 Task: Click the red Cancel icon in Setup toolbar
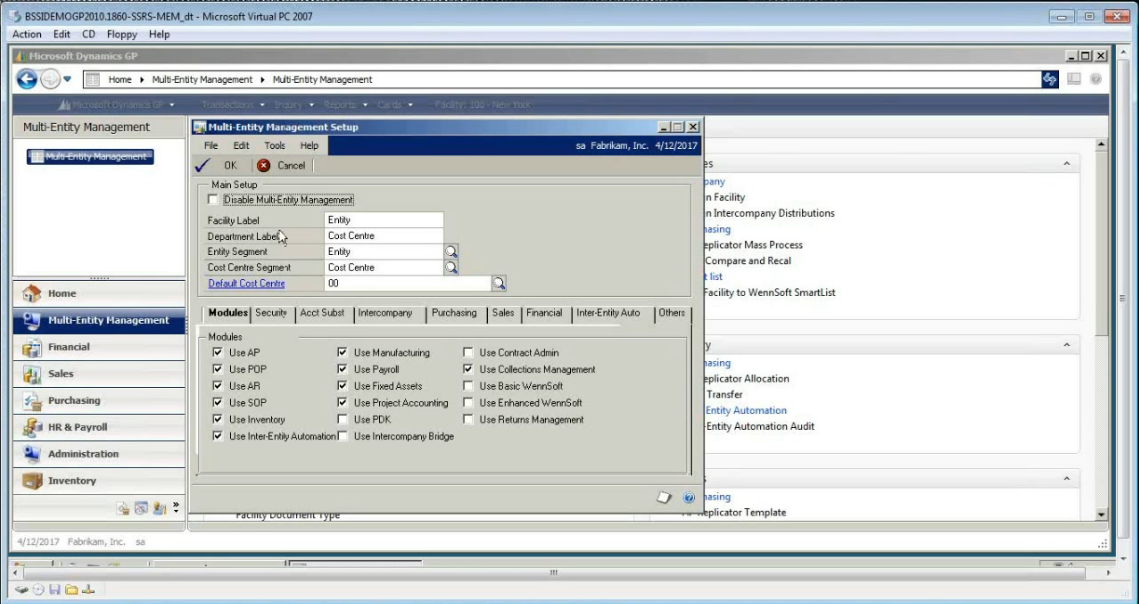[264, 166]
